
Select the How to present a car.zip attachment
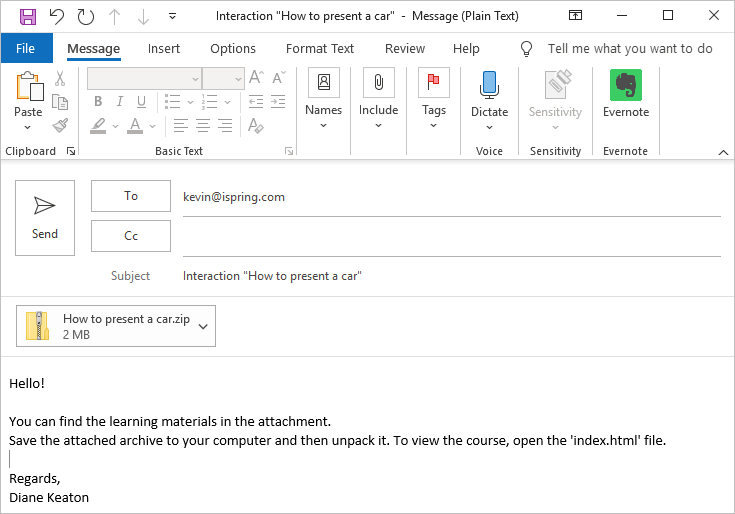[116, 326]
